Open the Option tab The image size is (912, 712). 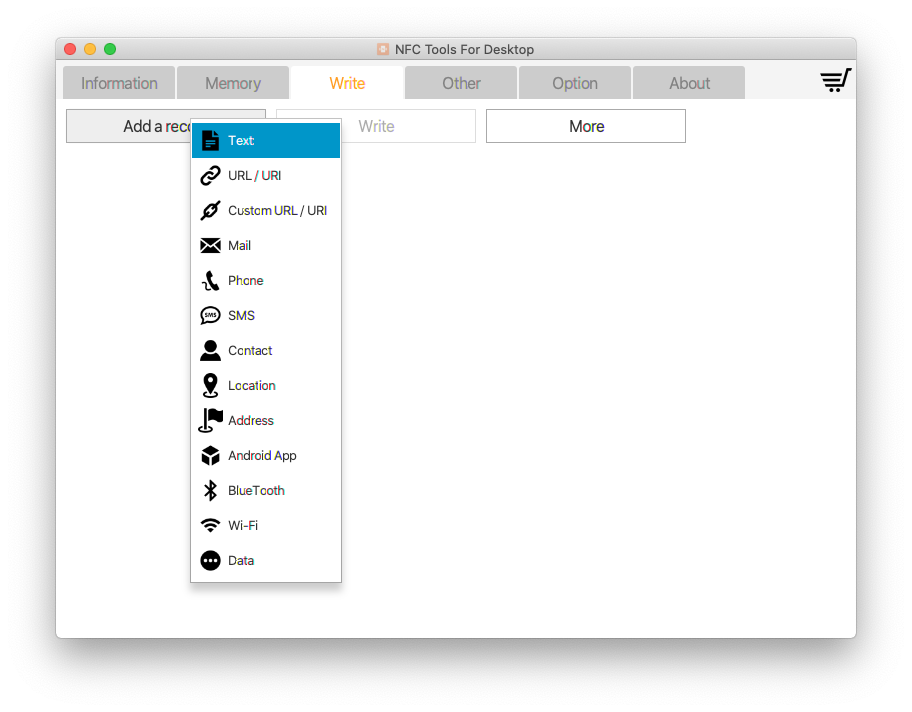pyautogui.click(x=574, y=83)
